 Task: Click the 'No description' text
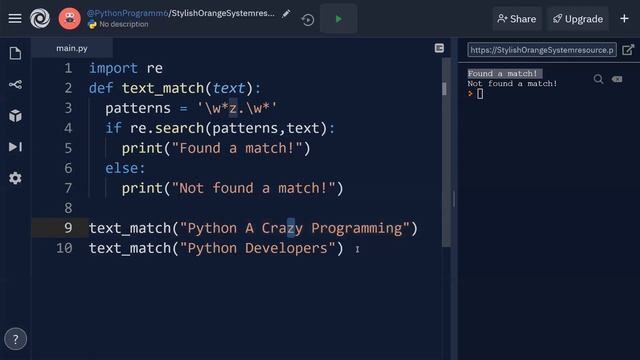pyautogui.click(x=124, y=24)
